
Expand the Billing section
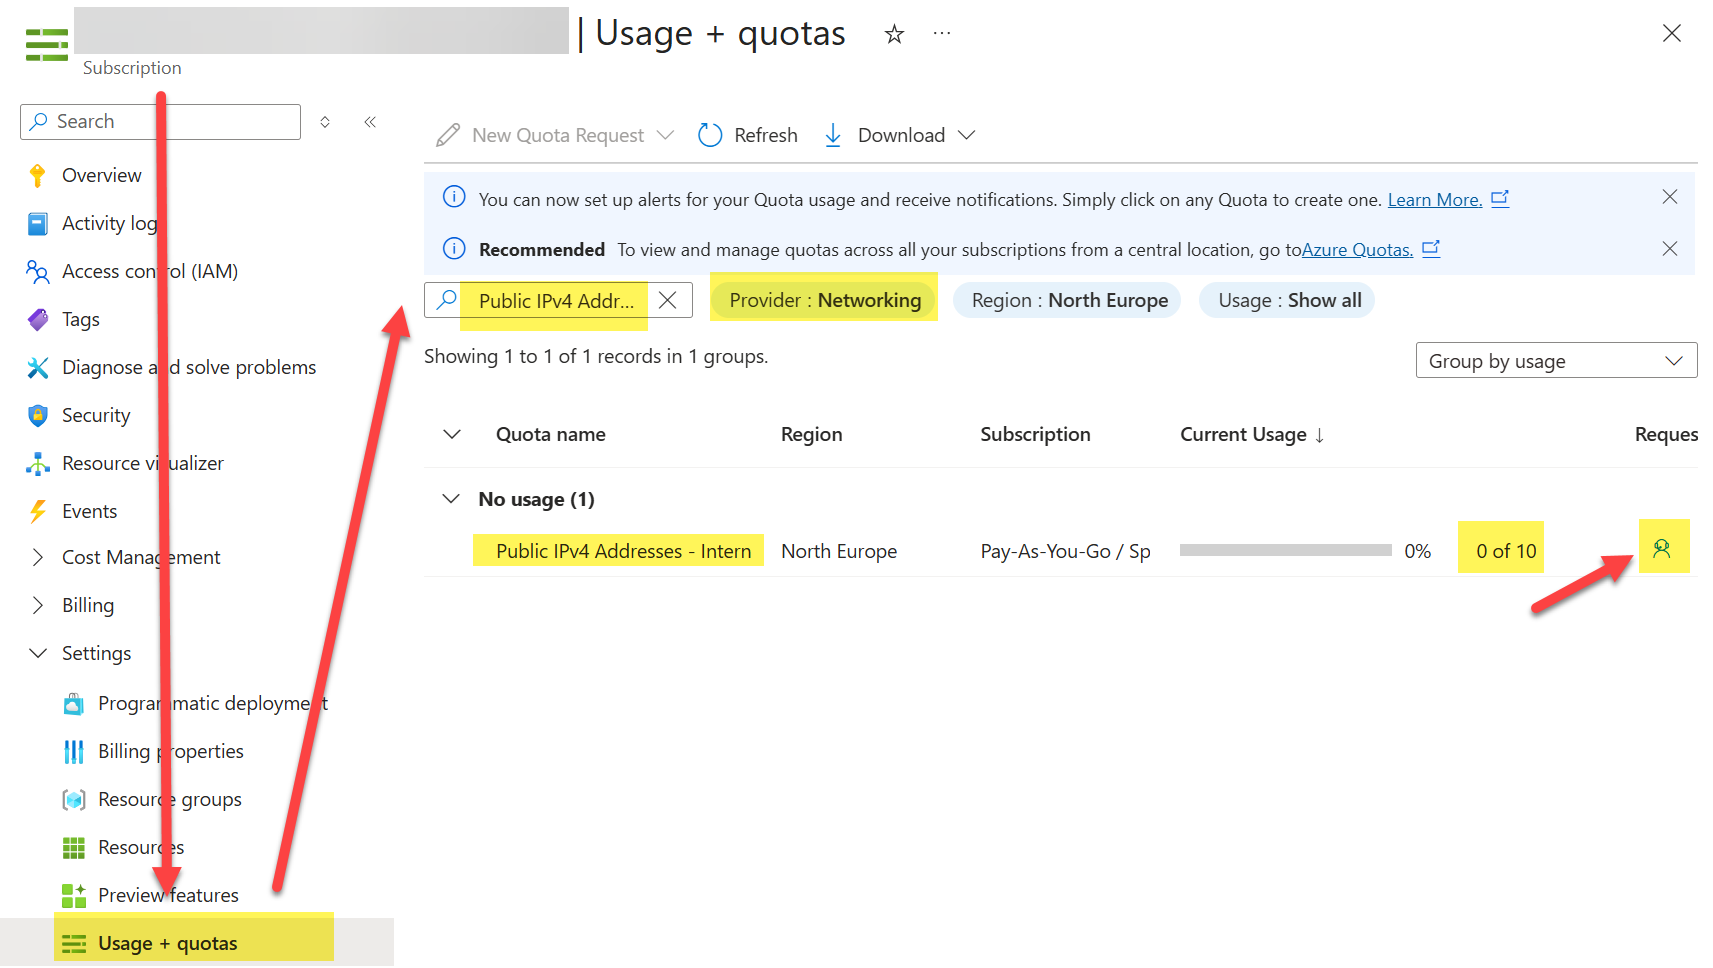pos(38,606)
